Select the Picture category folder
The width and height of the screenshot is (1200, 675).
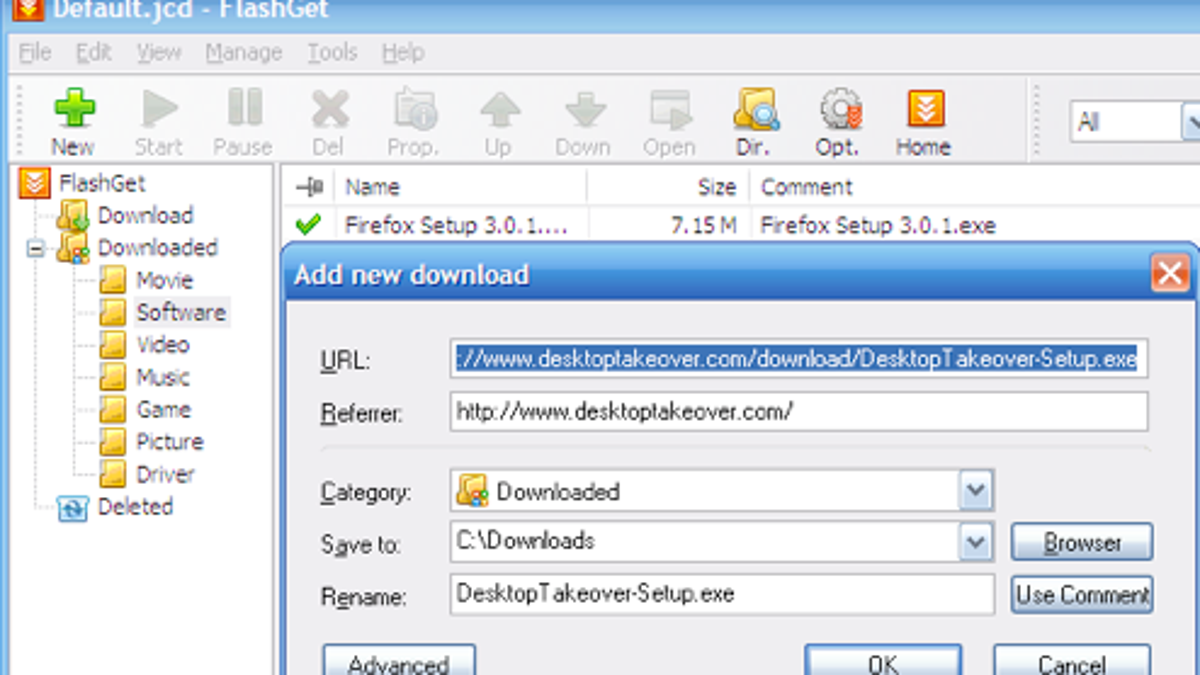click(x=151, y=441)
